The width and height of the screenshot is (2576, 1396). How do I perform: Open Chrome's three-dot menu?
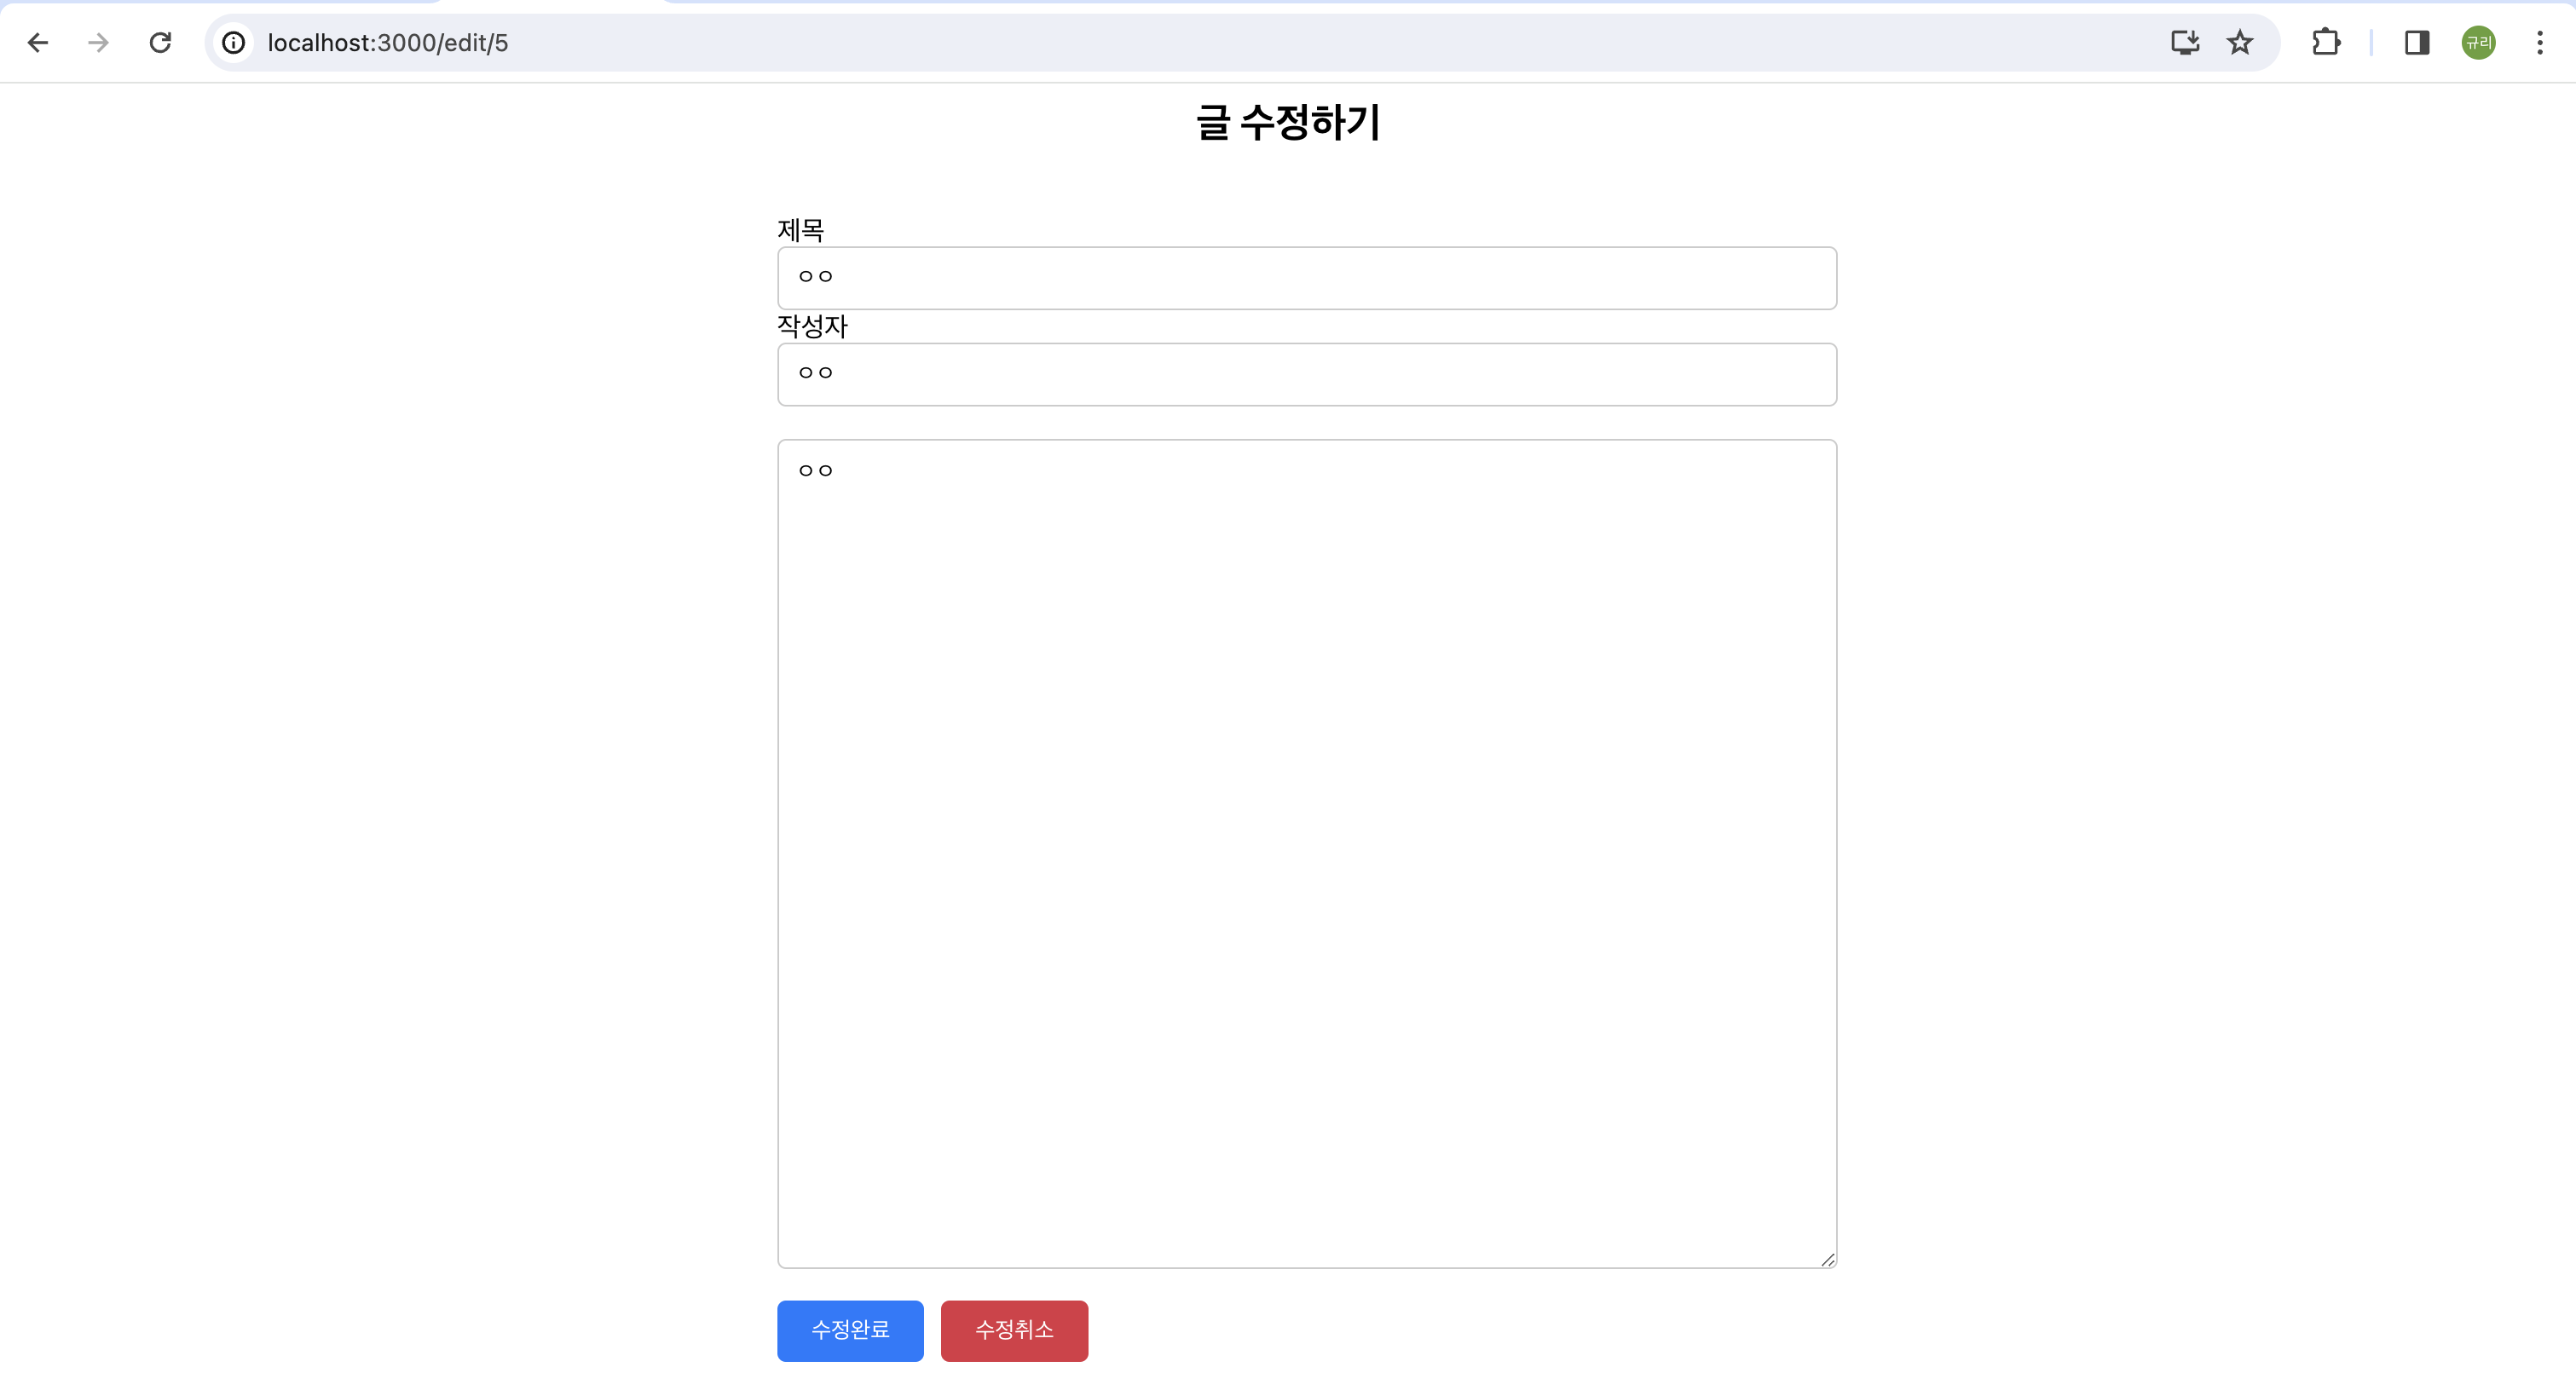click(x=2539, y=42)
